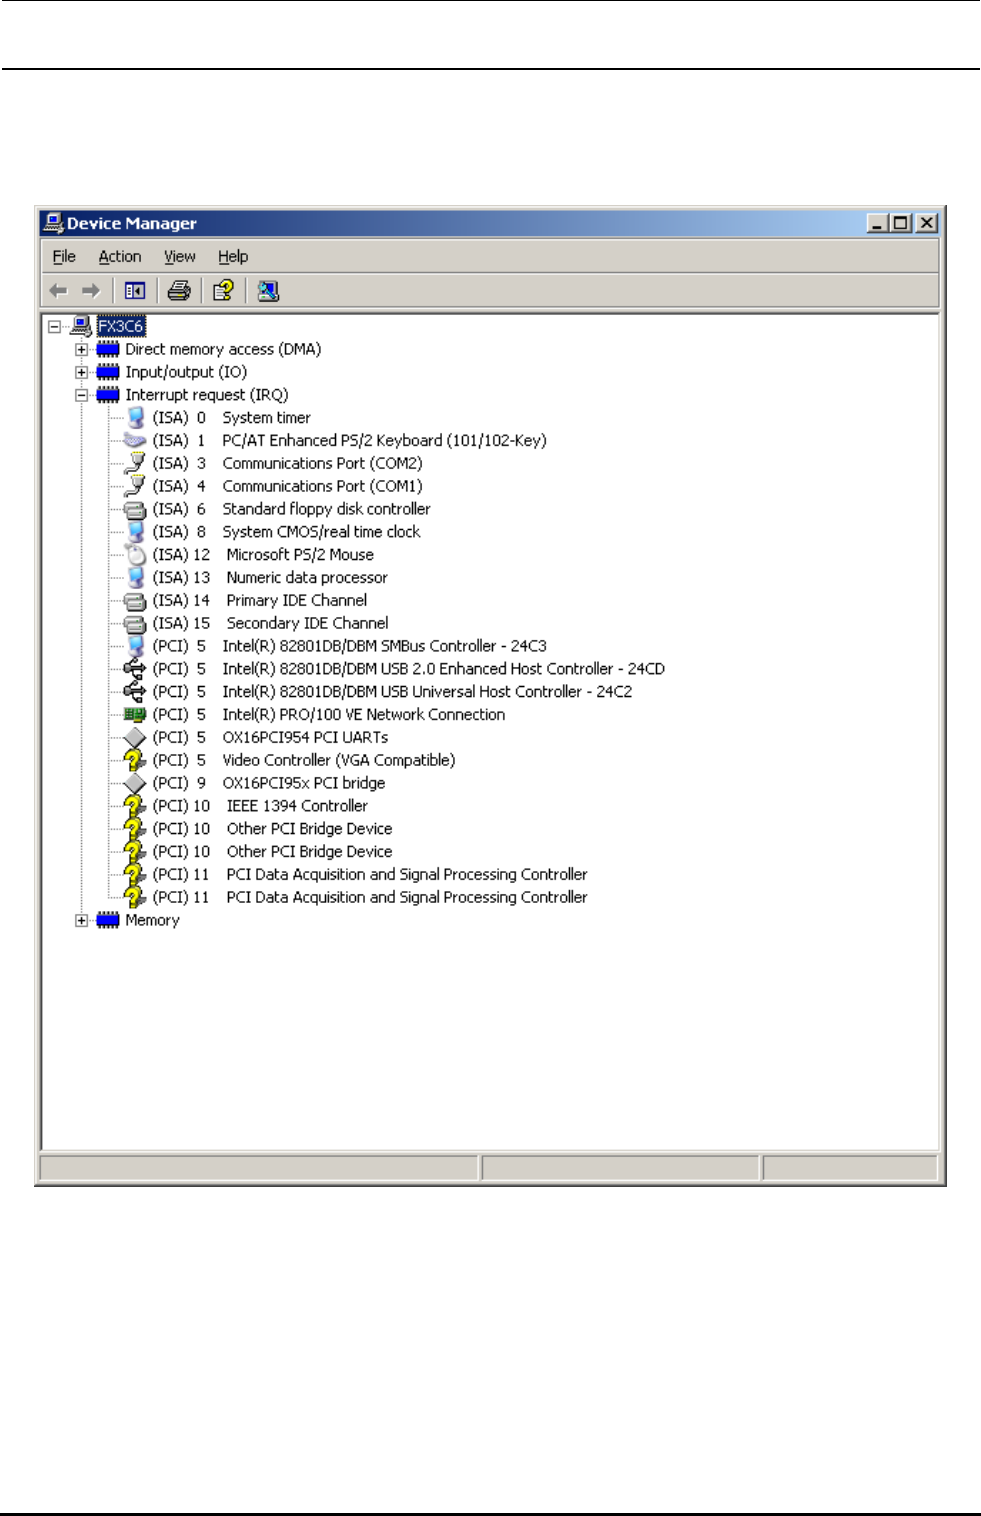Select Input/output (IO) label
The image size is (981, 1516).
[x=186, y=372]
